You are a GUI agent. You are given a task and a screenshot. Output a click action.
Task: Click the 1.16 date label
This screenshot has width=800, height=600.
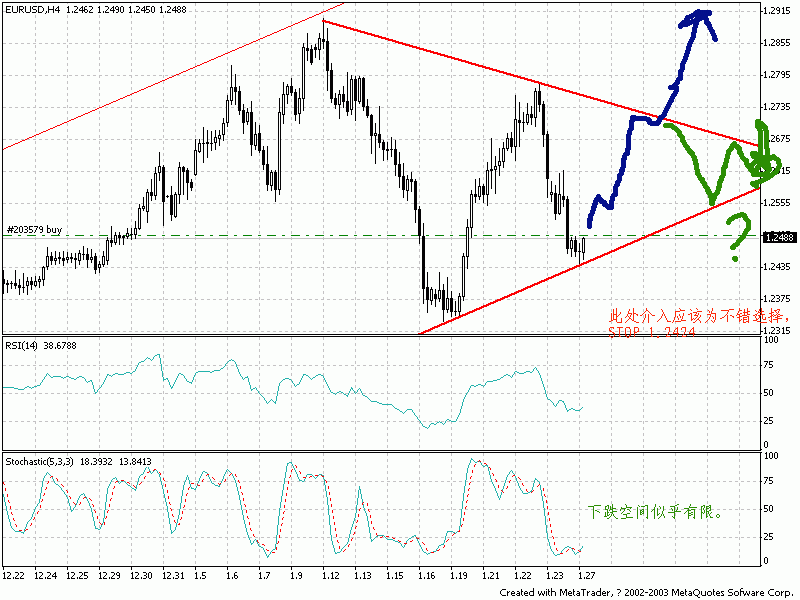click(427, 576)
